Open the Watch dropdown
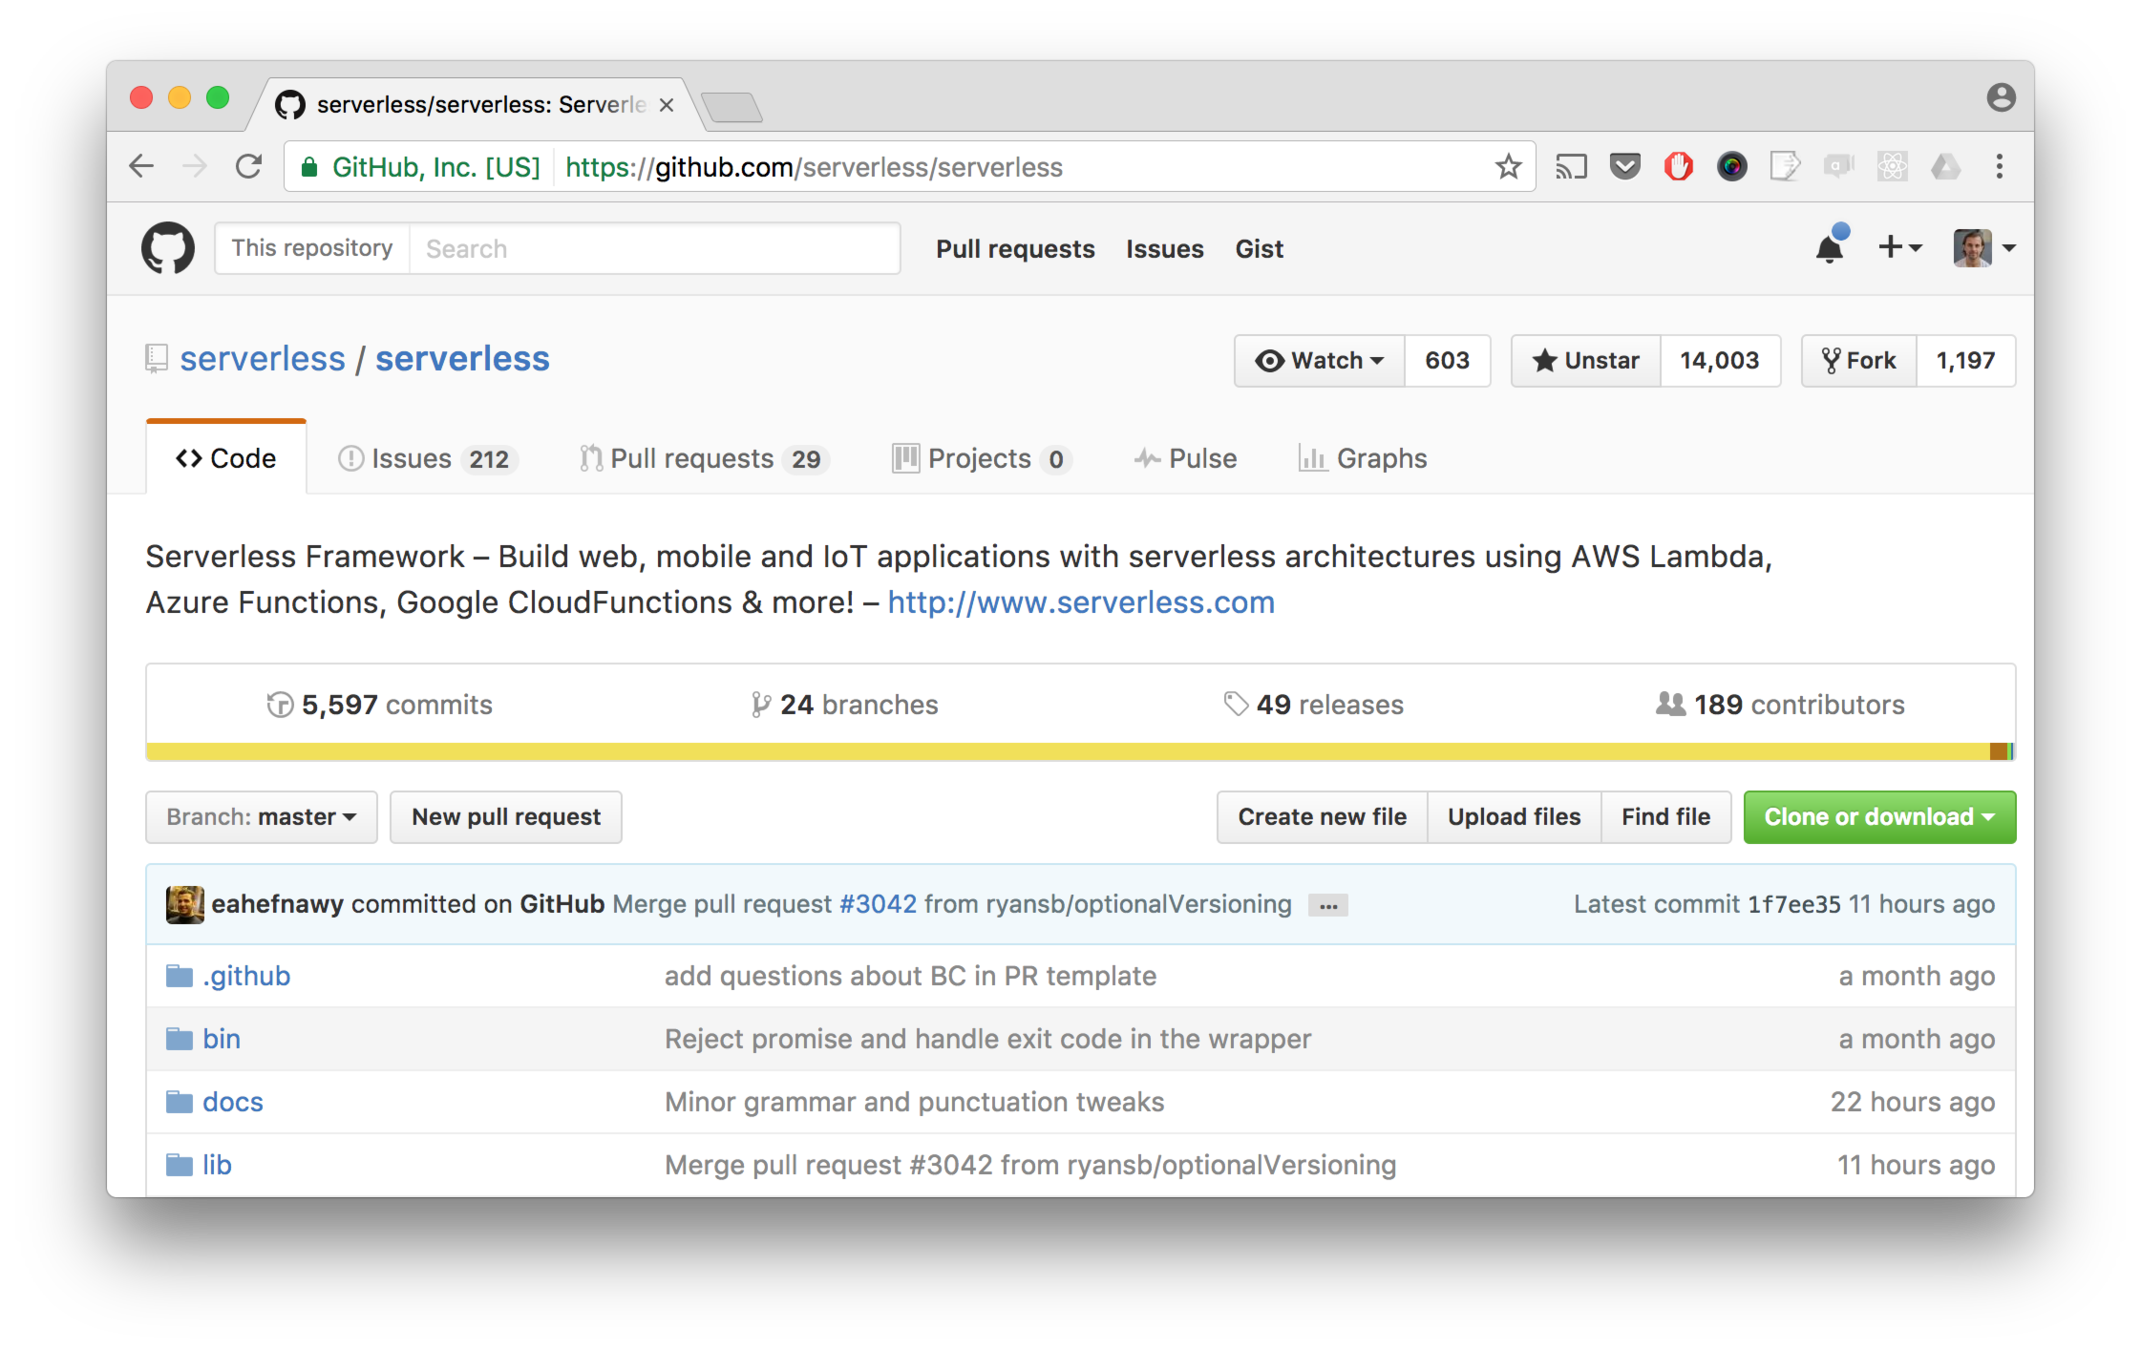2141x1350 pixels. click(1320, 360)
